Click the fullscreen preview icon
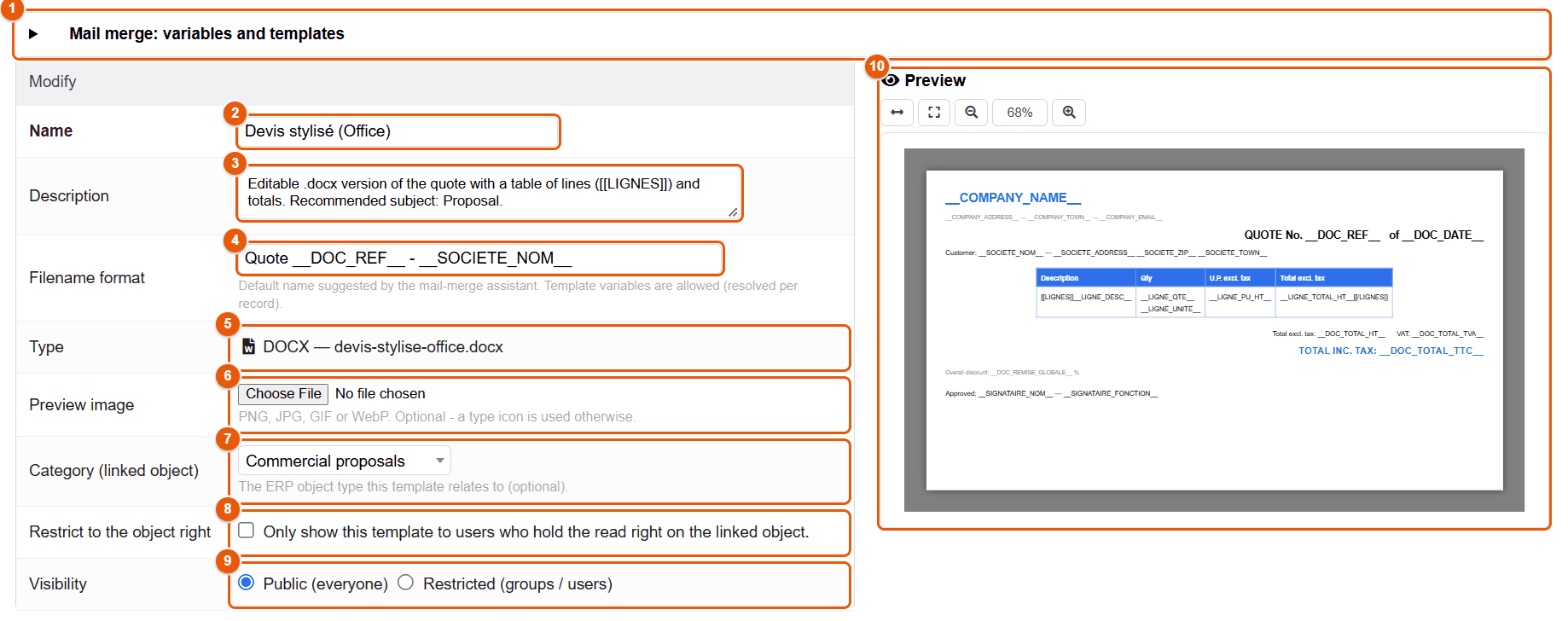Image resolution: width=1568 pixels, height=621 pixels. (x=934, y=112)
